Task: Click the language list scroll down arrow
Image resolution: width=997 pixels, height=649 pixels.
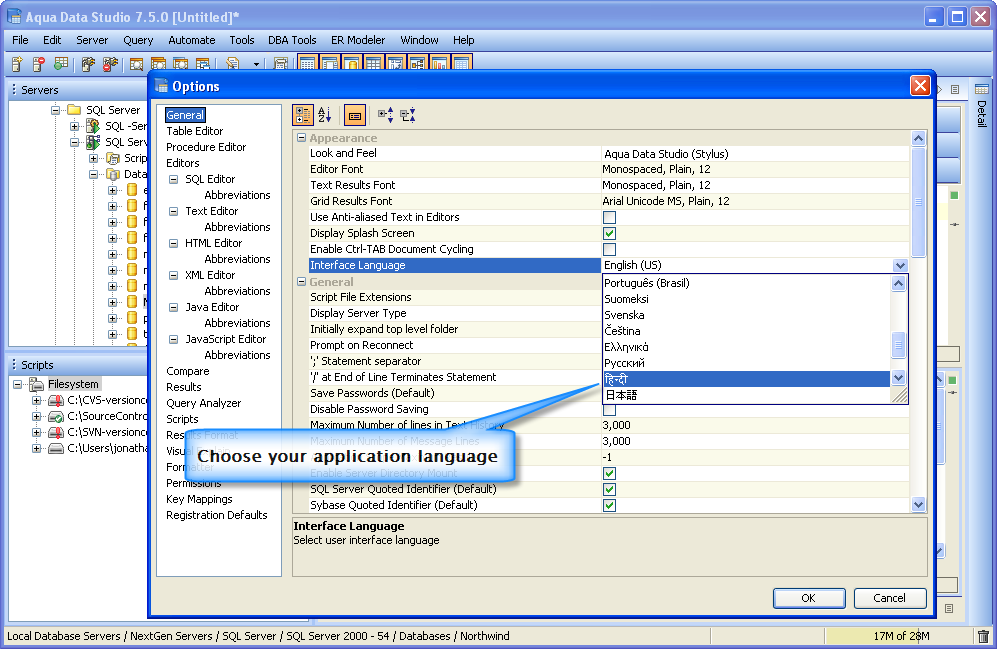Action: click(898, 378)
